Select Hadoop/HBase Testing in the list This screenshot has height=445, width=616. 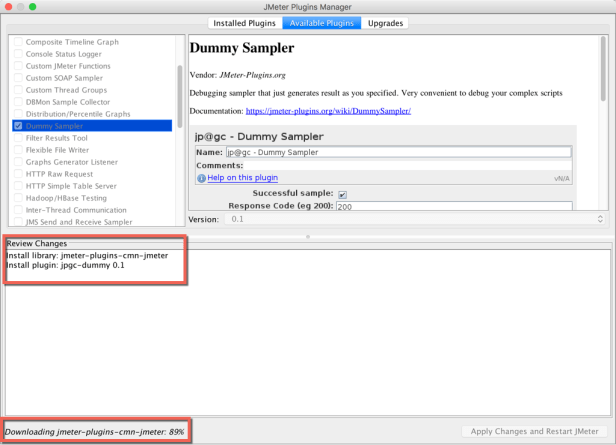(x=66, y=198)
